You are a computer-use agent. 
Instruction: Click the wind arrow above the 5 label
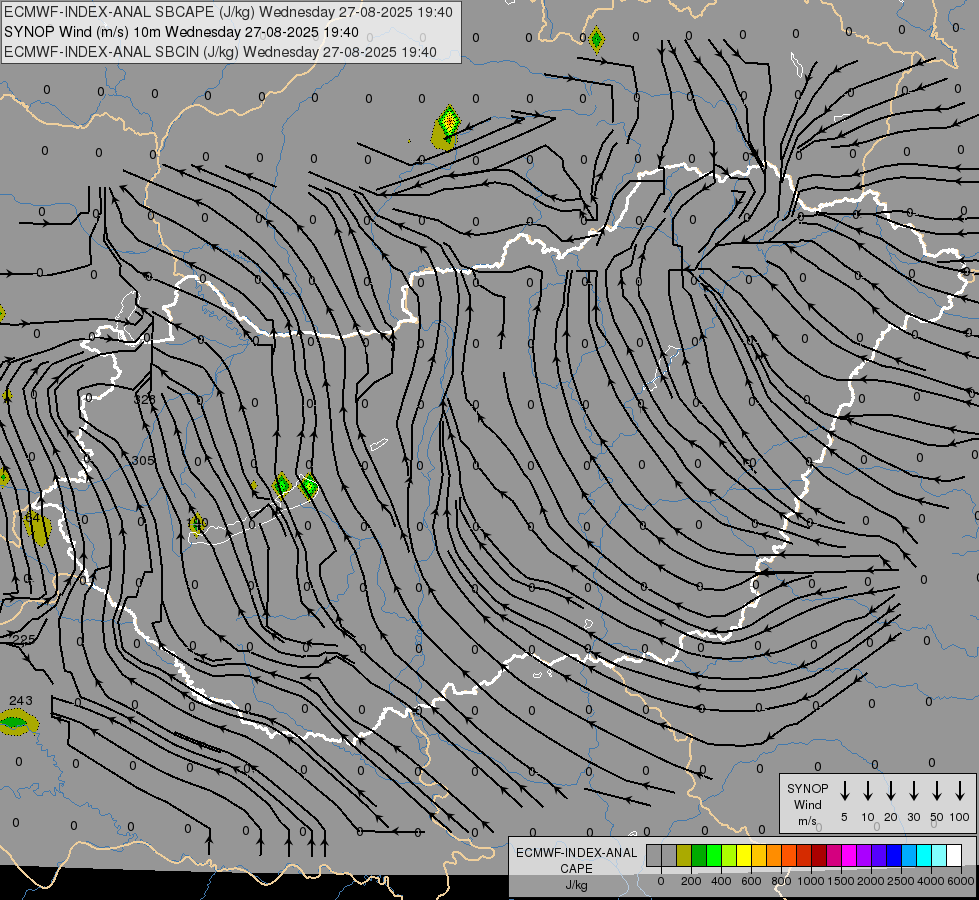[844, 791]
